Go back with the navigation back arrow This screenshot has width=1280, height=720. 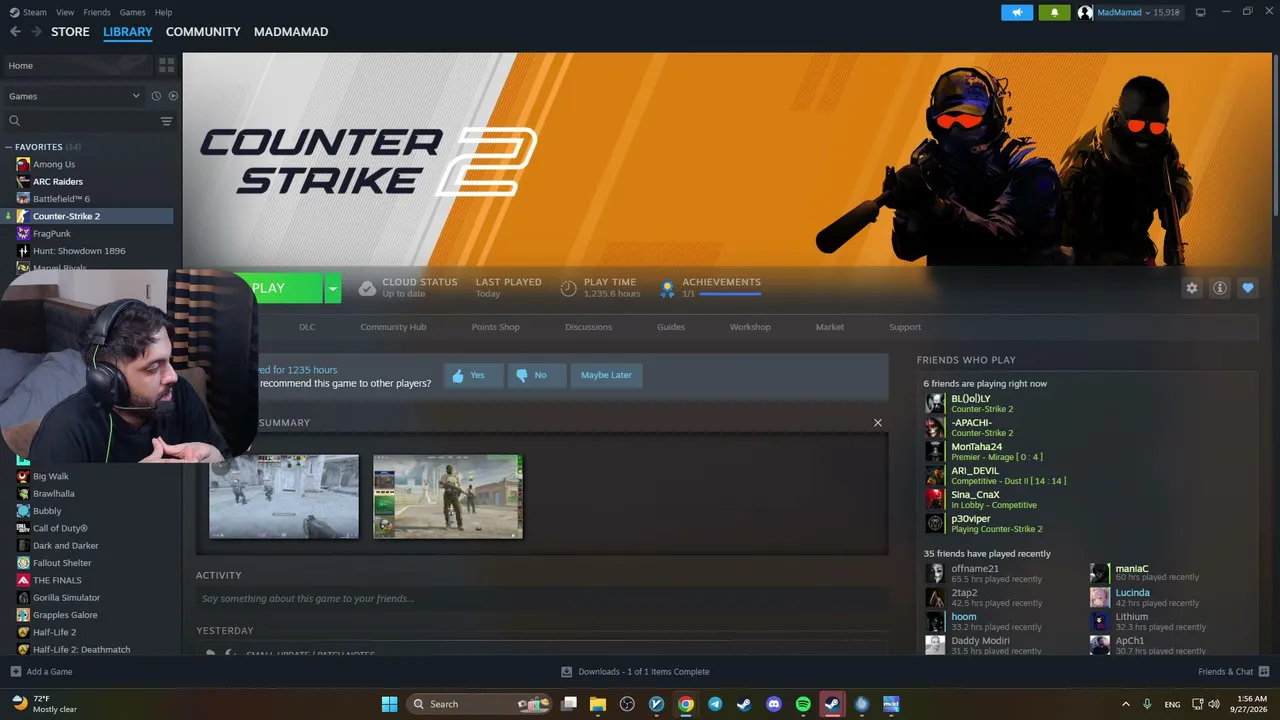pyautogui.click(x=15, y=32)
